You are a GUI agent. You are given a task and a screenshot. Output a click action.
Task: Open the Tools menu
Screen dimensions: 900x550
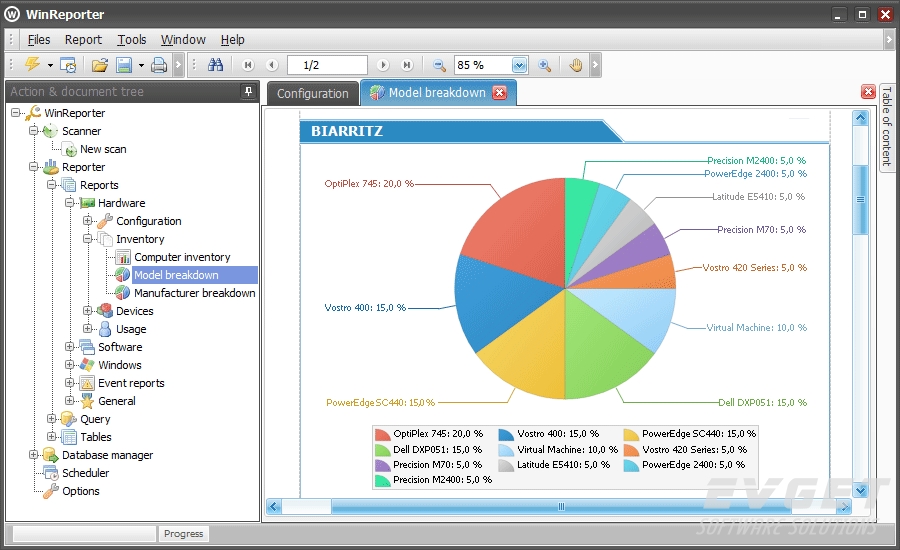[132, 40]
